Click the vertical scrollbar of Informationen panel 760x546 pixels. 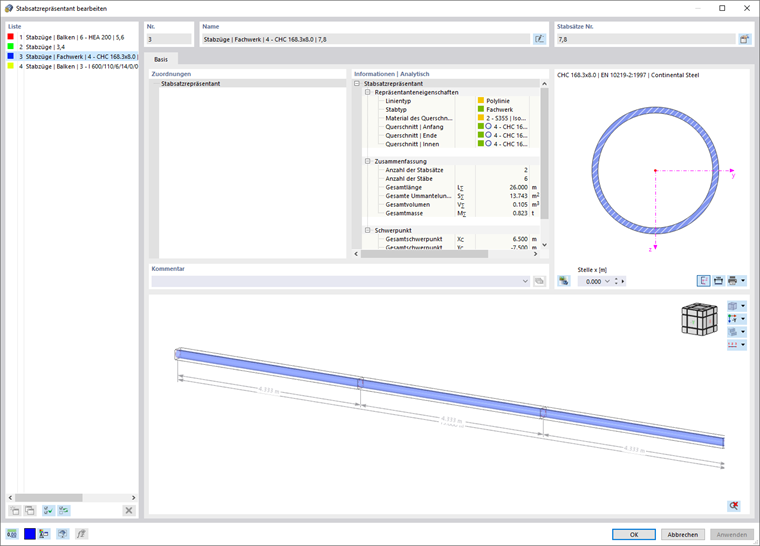(544, 153)
